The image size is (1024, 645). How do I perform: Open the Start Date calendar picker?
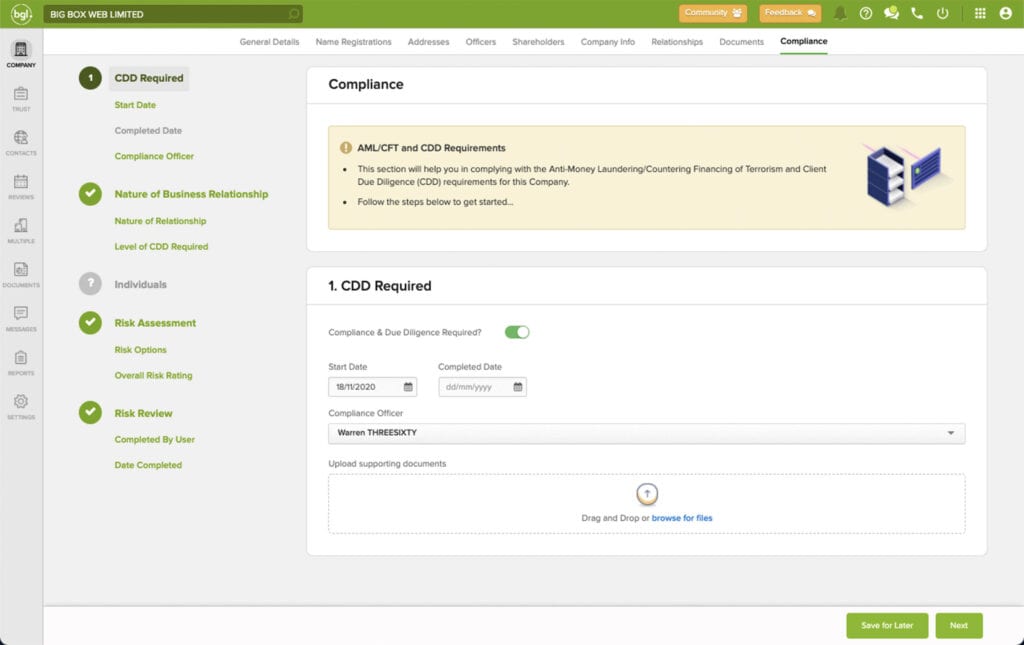click(x=407, y=387)
